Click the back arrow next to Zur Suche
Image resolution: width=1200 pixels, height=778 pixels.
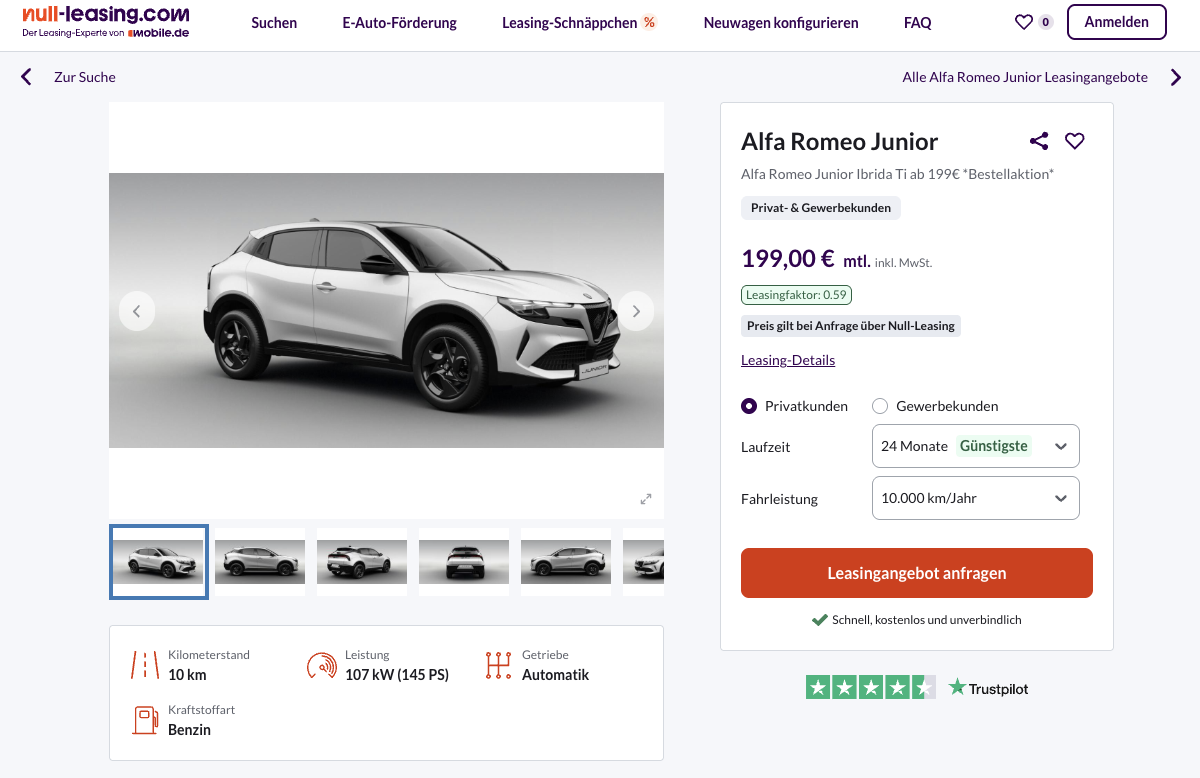(x=26, y=77)
